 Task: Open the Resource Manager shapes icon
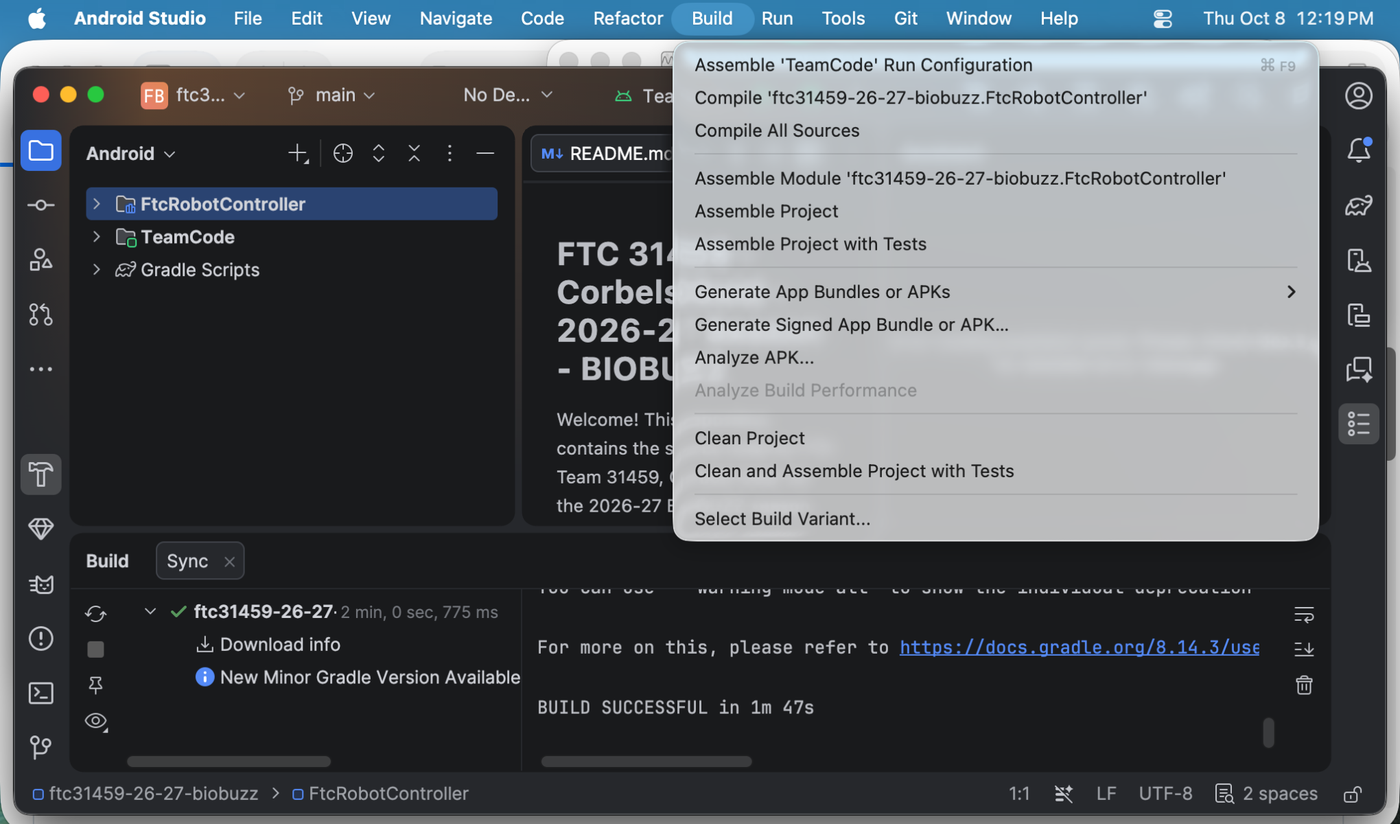[x=41, y=260]
